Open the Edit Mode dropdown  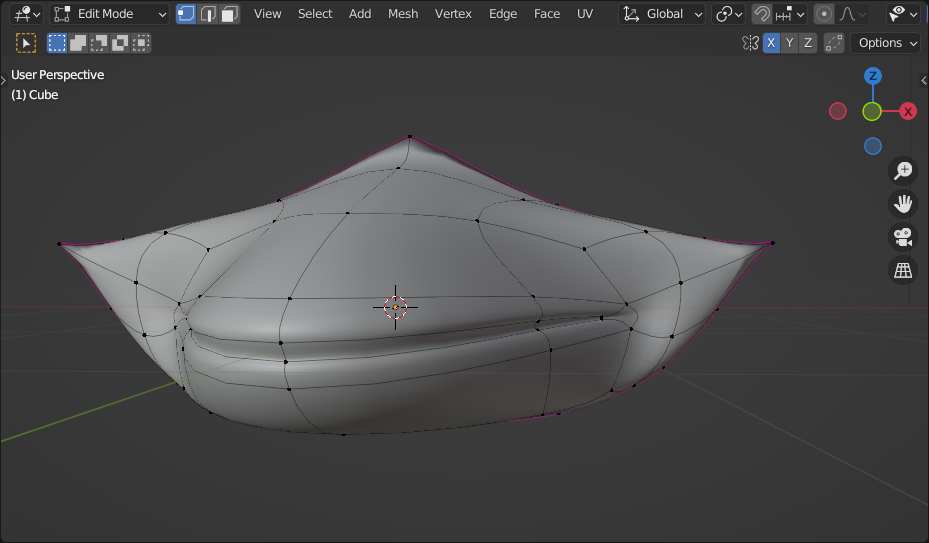tap(110, 14)
